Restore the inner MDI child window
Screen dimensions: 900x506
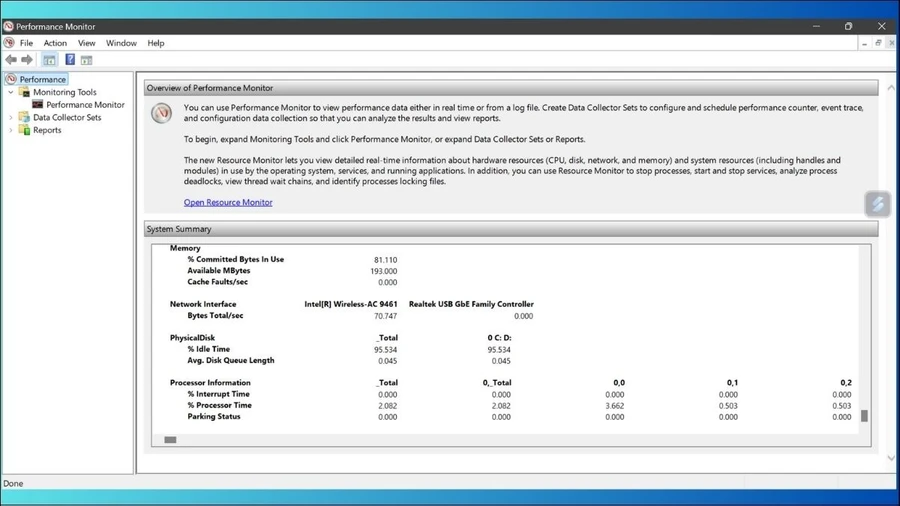(878, 43)
